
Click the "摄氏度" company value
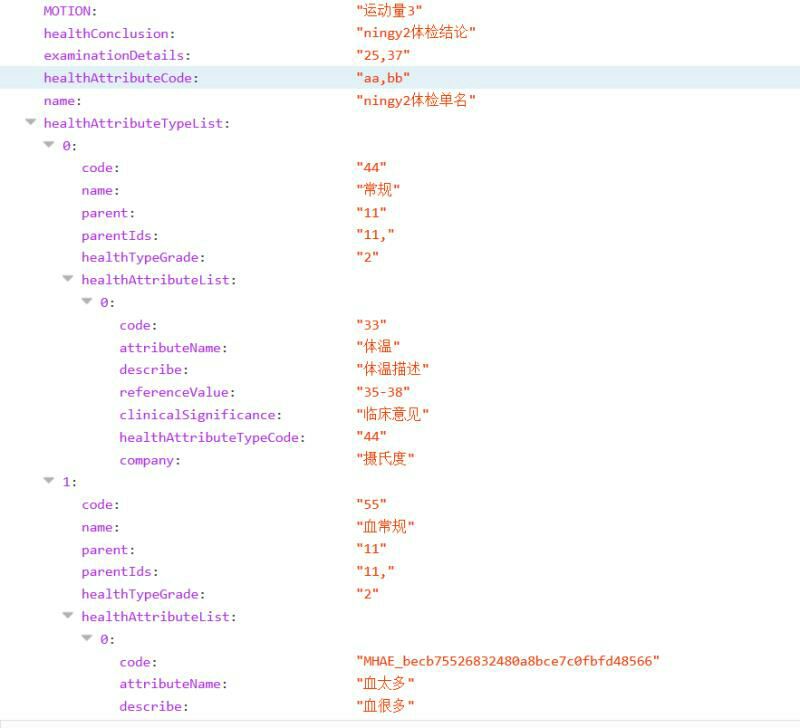click(x=385, y=460)
